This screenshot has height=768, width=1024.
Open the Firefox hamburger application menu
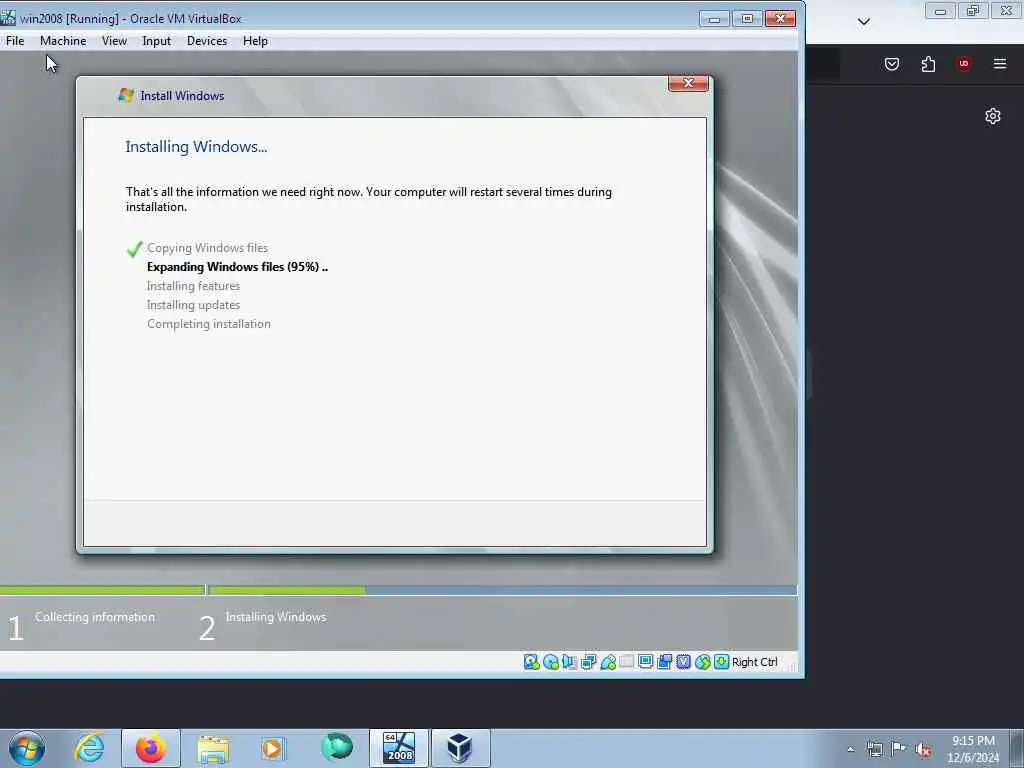1000,64
